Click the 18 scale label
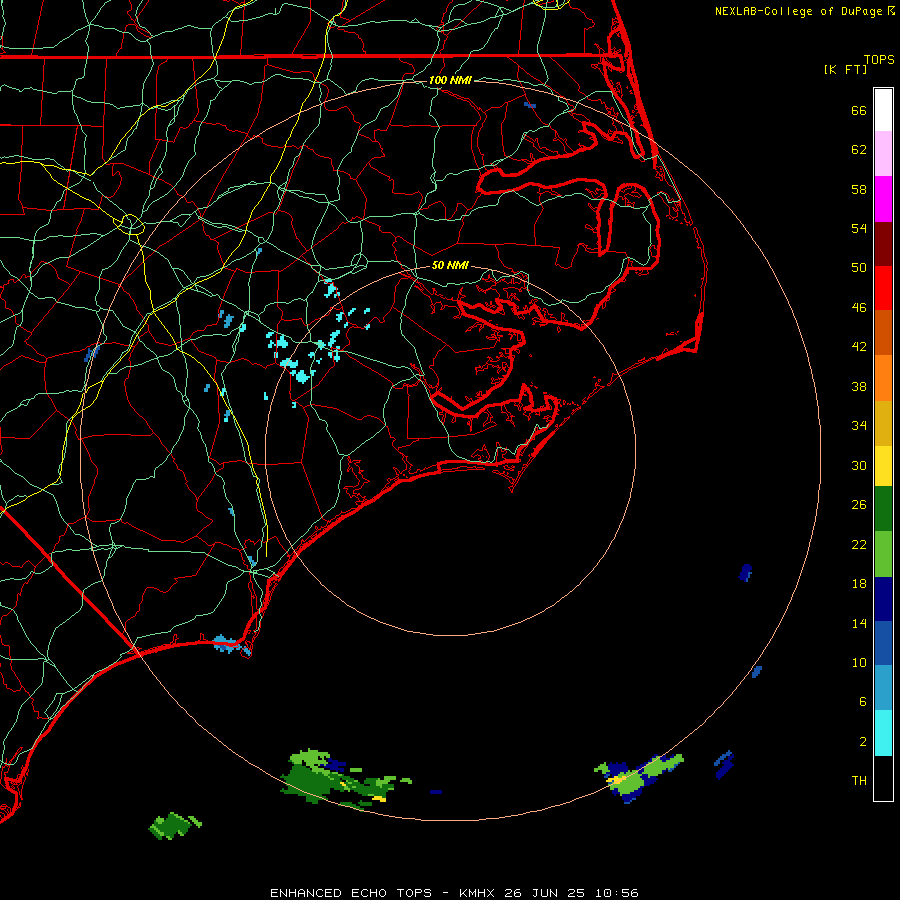The image size is (900, 900). click(x=859, y=584)
